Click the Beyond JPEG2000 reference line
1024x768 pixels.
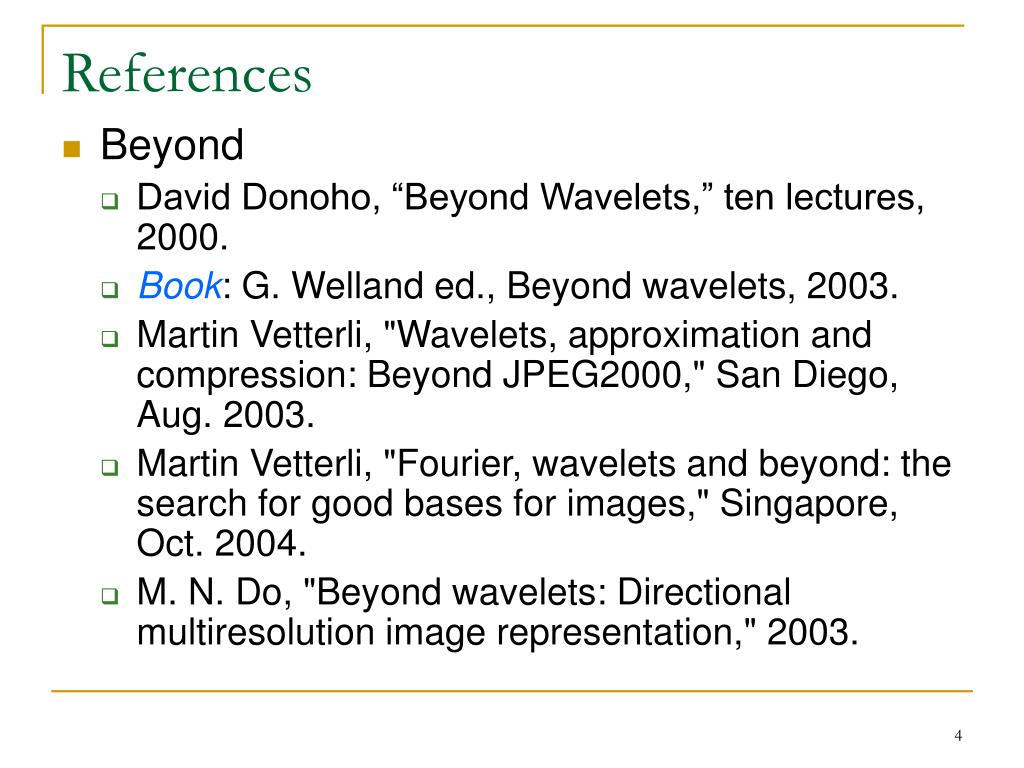pyautogui.click(x=517, y=376)
